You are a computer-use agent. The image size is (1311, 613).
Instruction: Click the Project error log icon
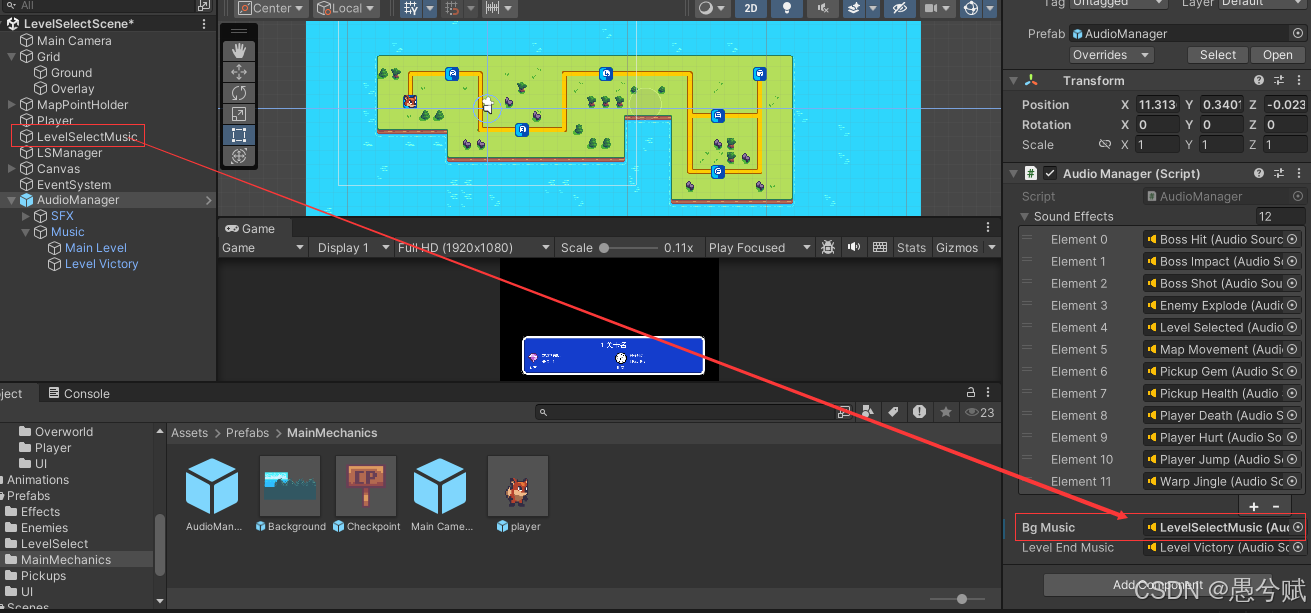[919, 412]
